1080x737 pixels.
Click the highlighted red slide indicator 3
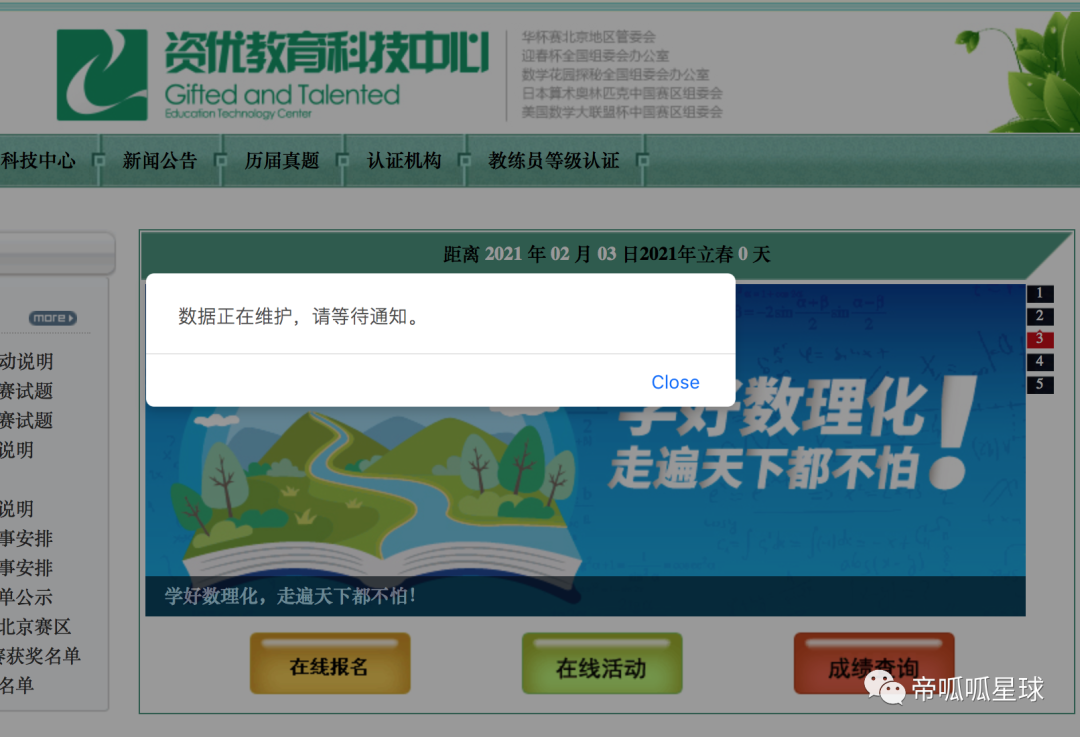[1040, 339]
